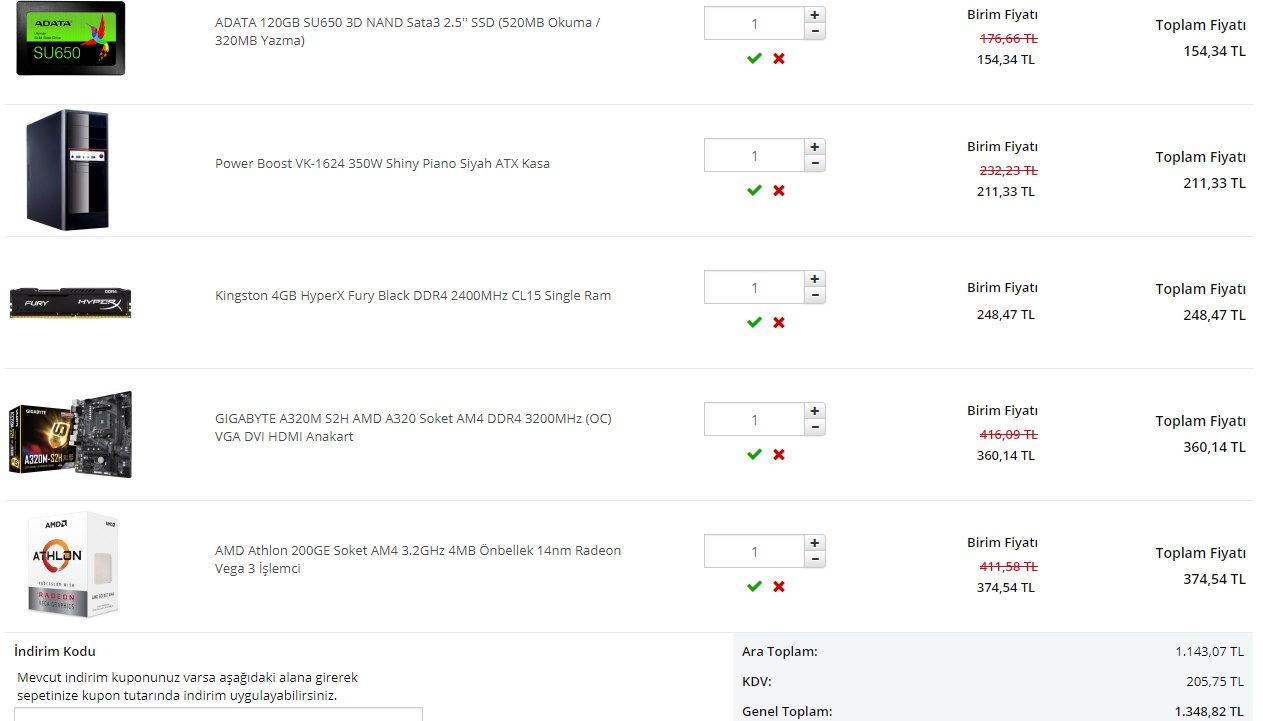Open GIGABYTE A320M S2H product link
This screenshot has height=721, width=1263.
pyautogui.click(x=412, y=427)
